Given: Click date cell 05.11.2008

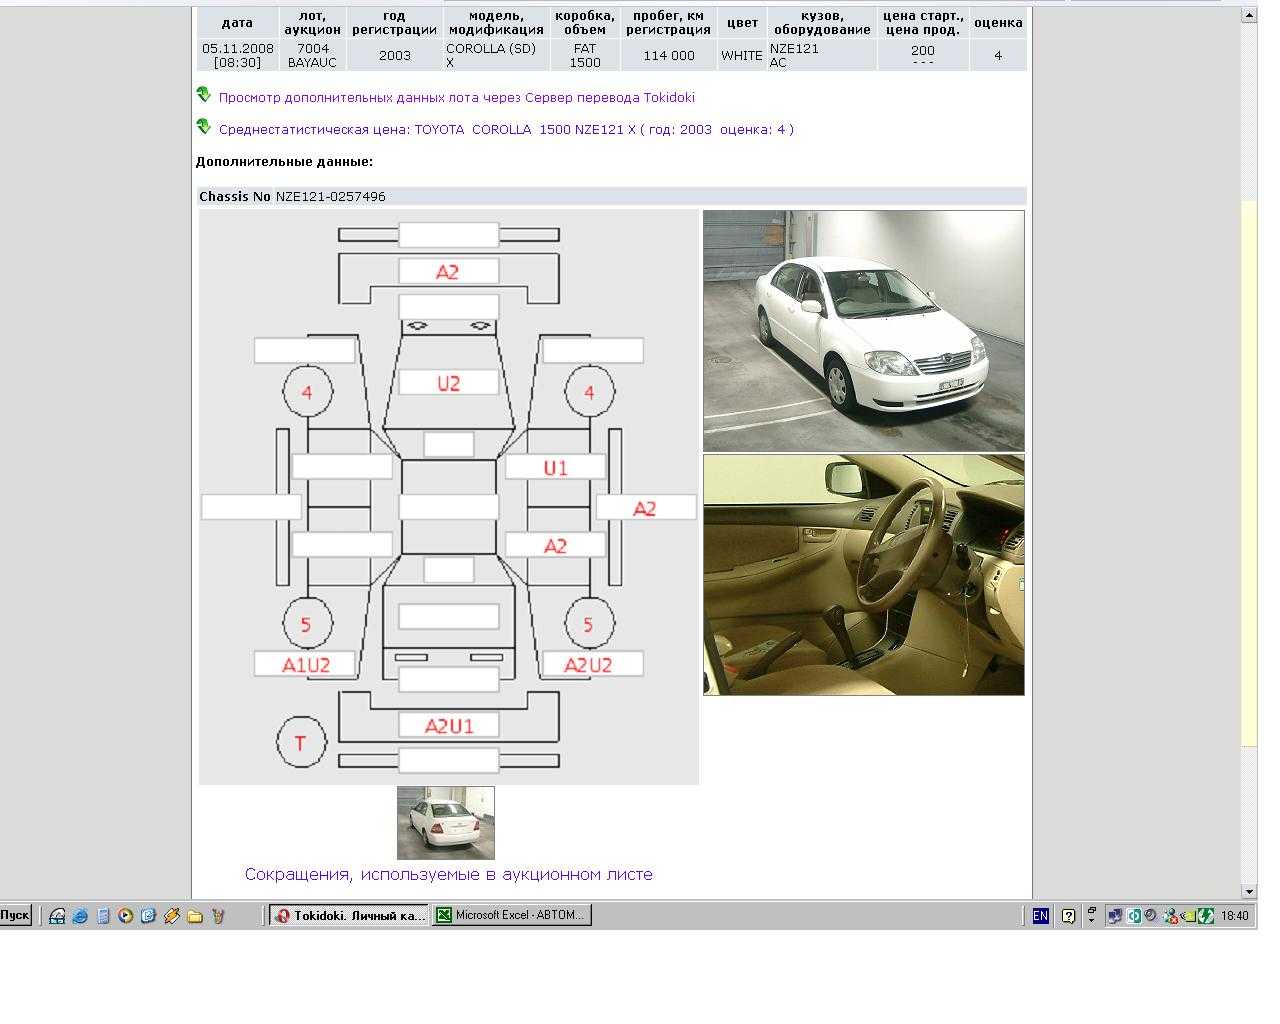Looking at the screenshot, I should tap(238, 55).
